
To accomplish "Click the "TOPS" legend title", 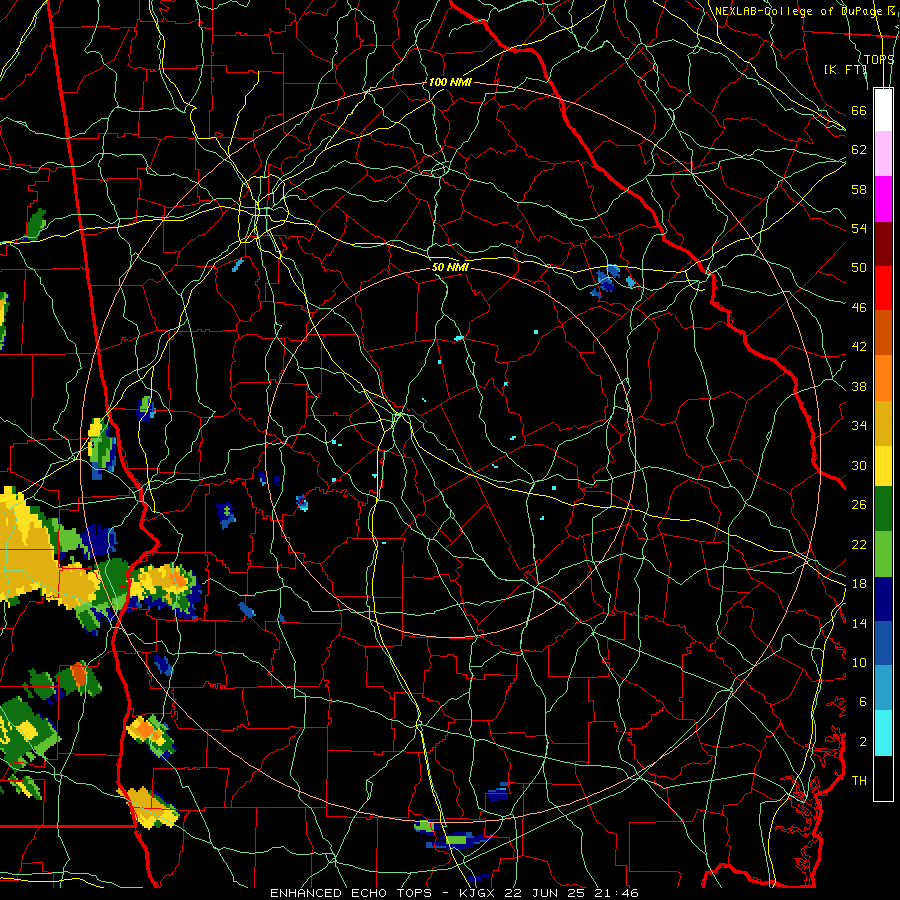I will click(879, 59).
